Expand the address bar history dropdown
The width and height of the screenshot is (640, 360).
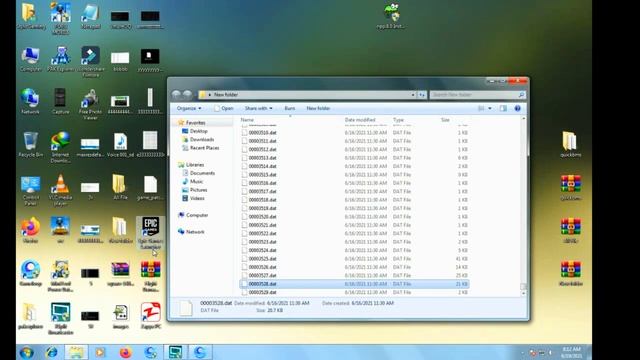click(x=413, y=95)
